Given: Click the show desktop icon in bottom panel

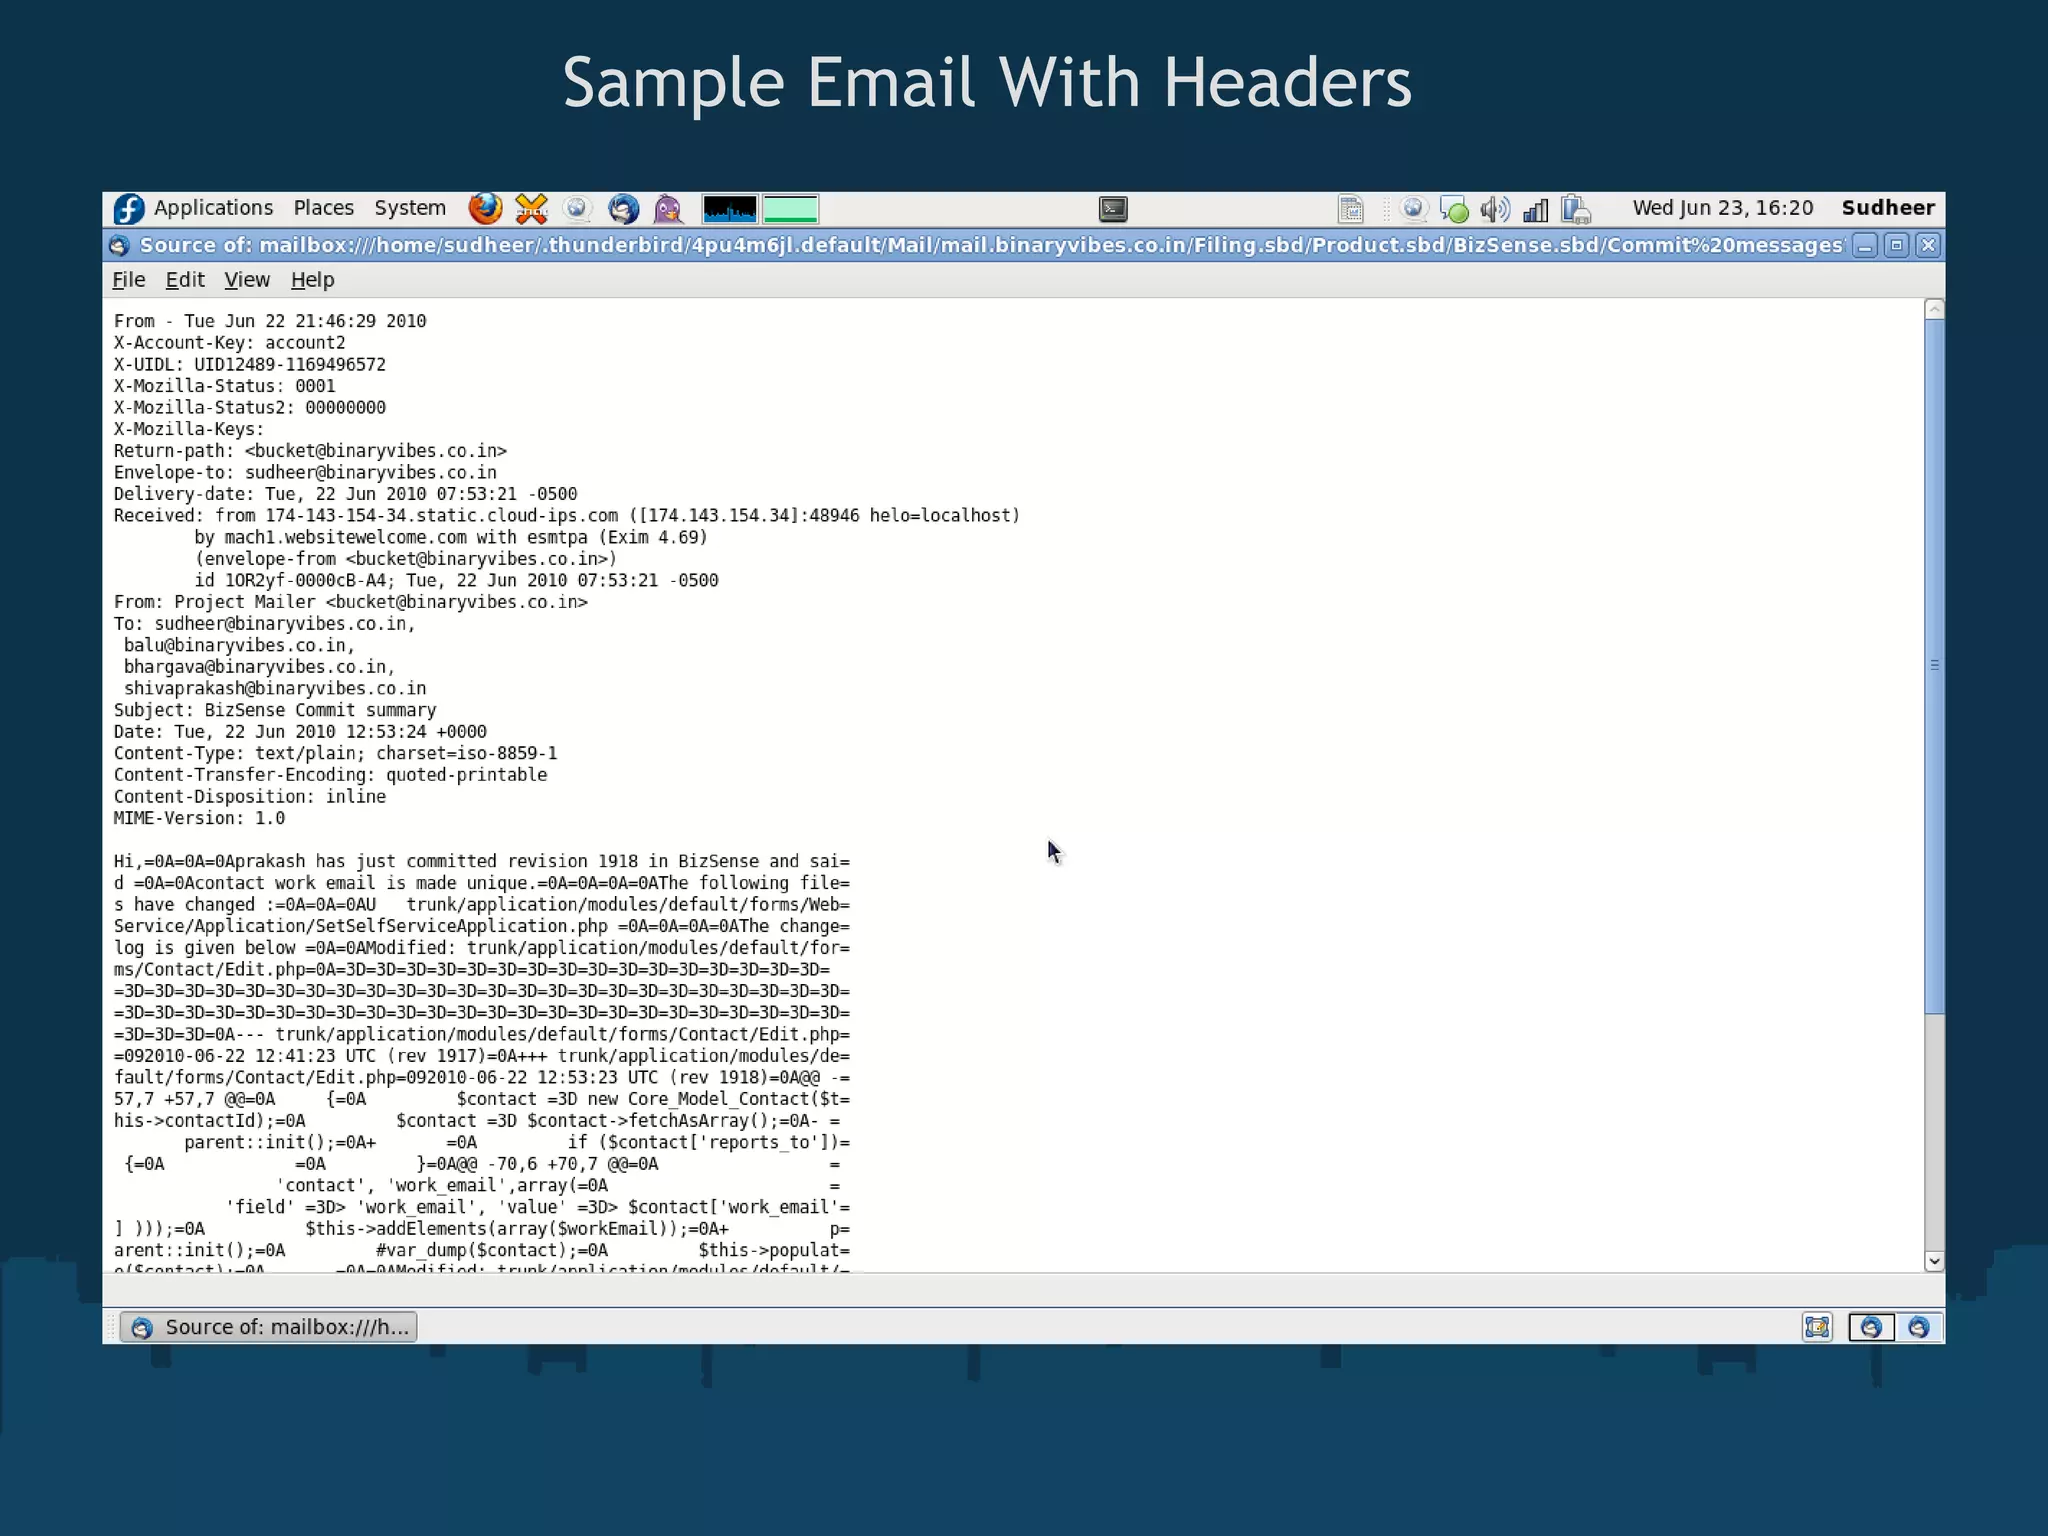Looking at the screenshot, I should coord(1817,1327).
